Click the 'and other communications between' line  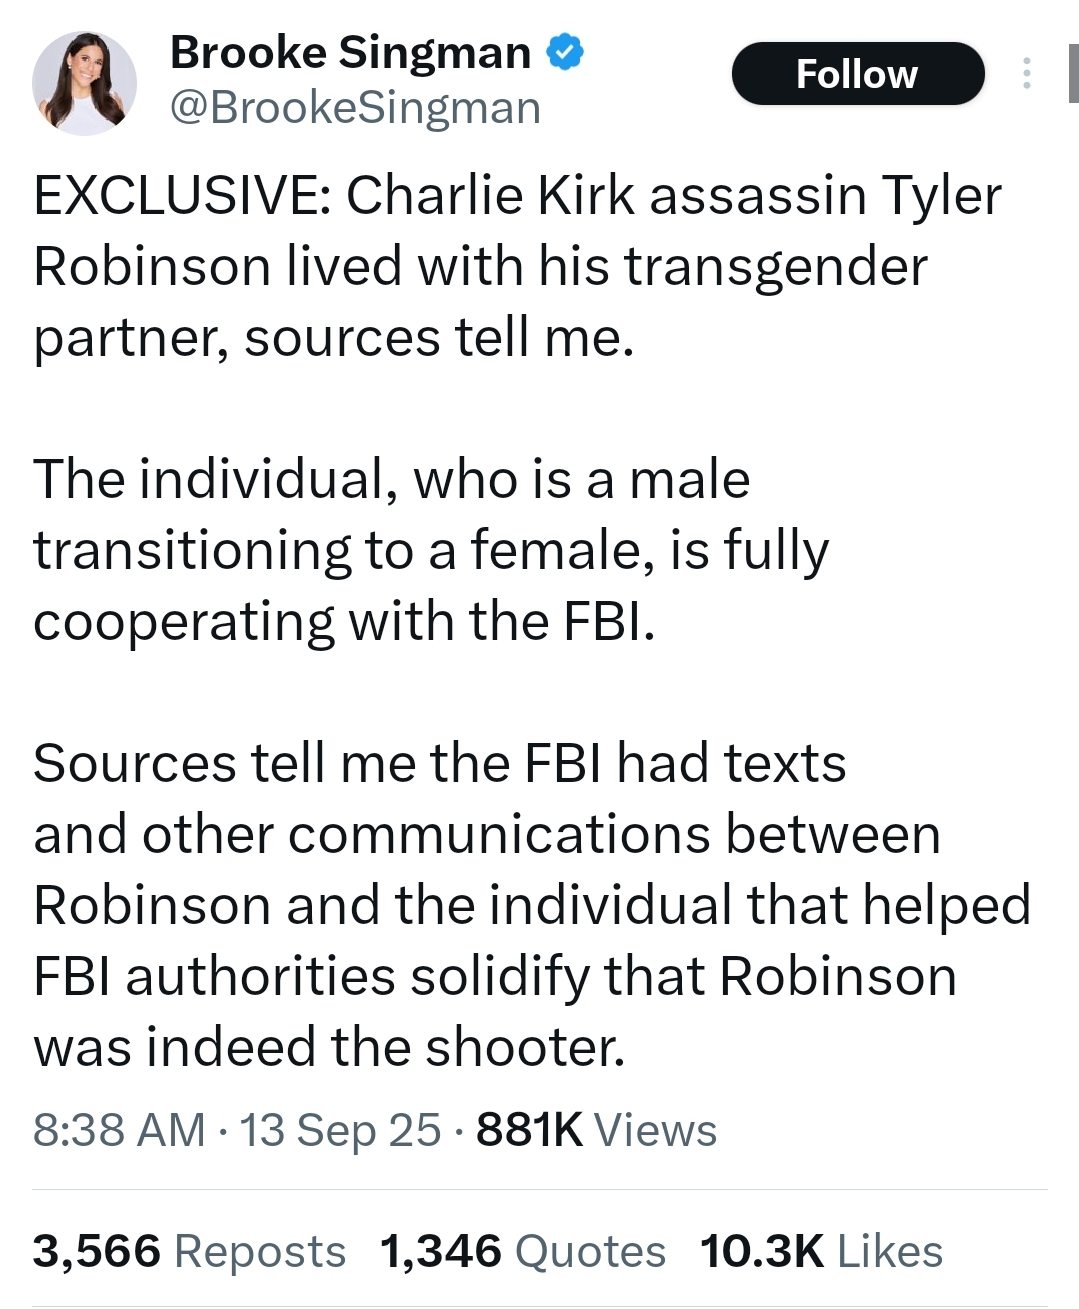486,834
